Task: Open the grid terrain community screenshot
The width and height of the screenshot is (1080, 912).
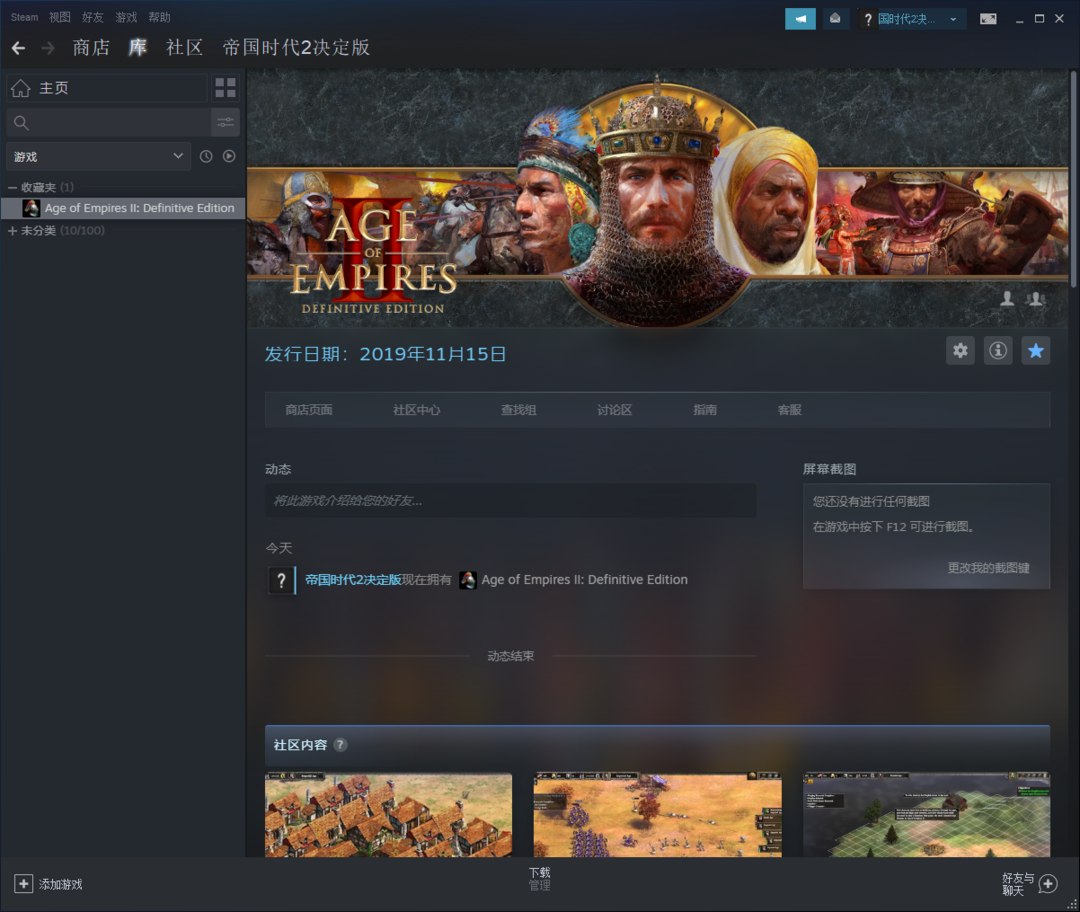Action: coord(926,815)
